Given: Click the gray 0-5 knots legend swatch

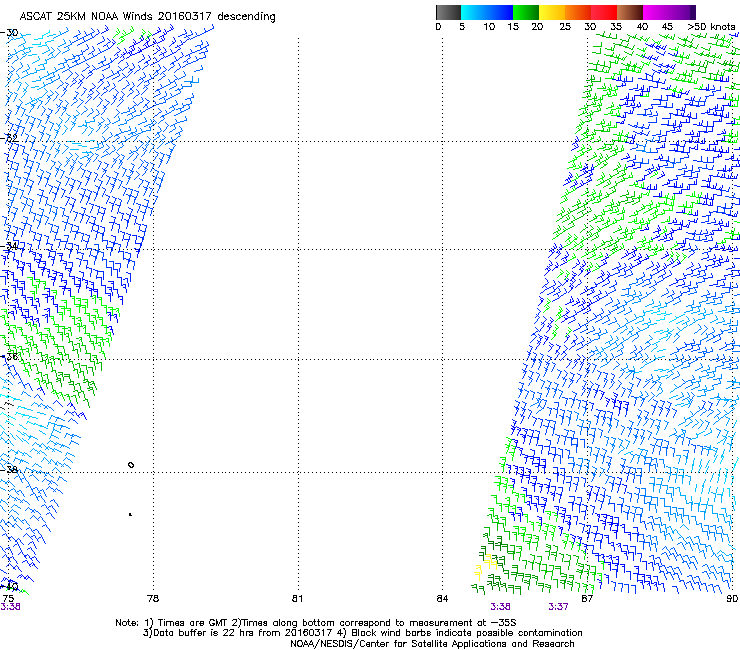Looking at the screenshot, I should (448, 12).
